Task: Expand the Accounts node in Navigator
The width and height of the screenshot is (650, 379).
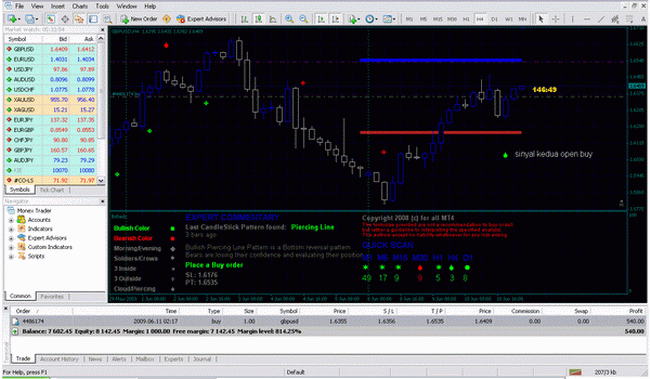Action: (x=11, y=220)
